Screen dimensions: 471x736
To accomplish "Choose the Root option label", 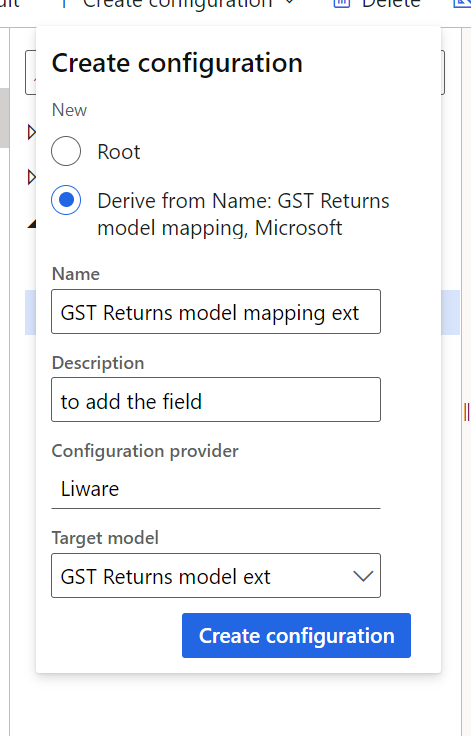I will point(119,152).
